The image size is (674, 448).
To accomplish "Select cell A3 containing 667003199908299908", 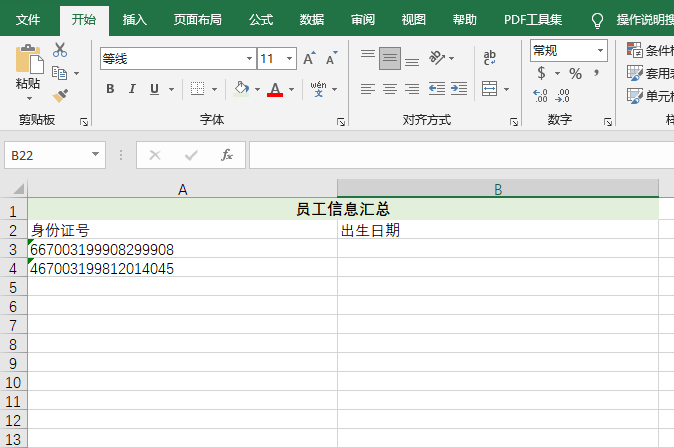I will (182, 249).
